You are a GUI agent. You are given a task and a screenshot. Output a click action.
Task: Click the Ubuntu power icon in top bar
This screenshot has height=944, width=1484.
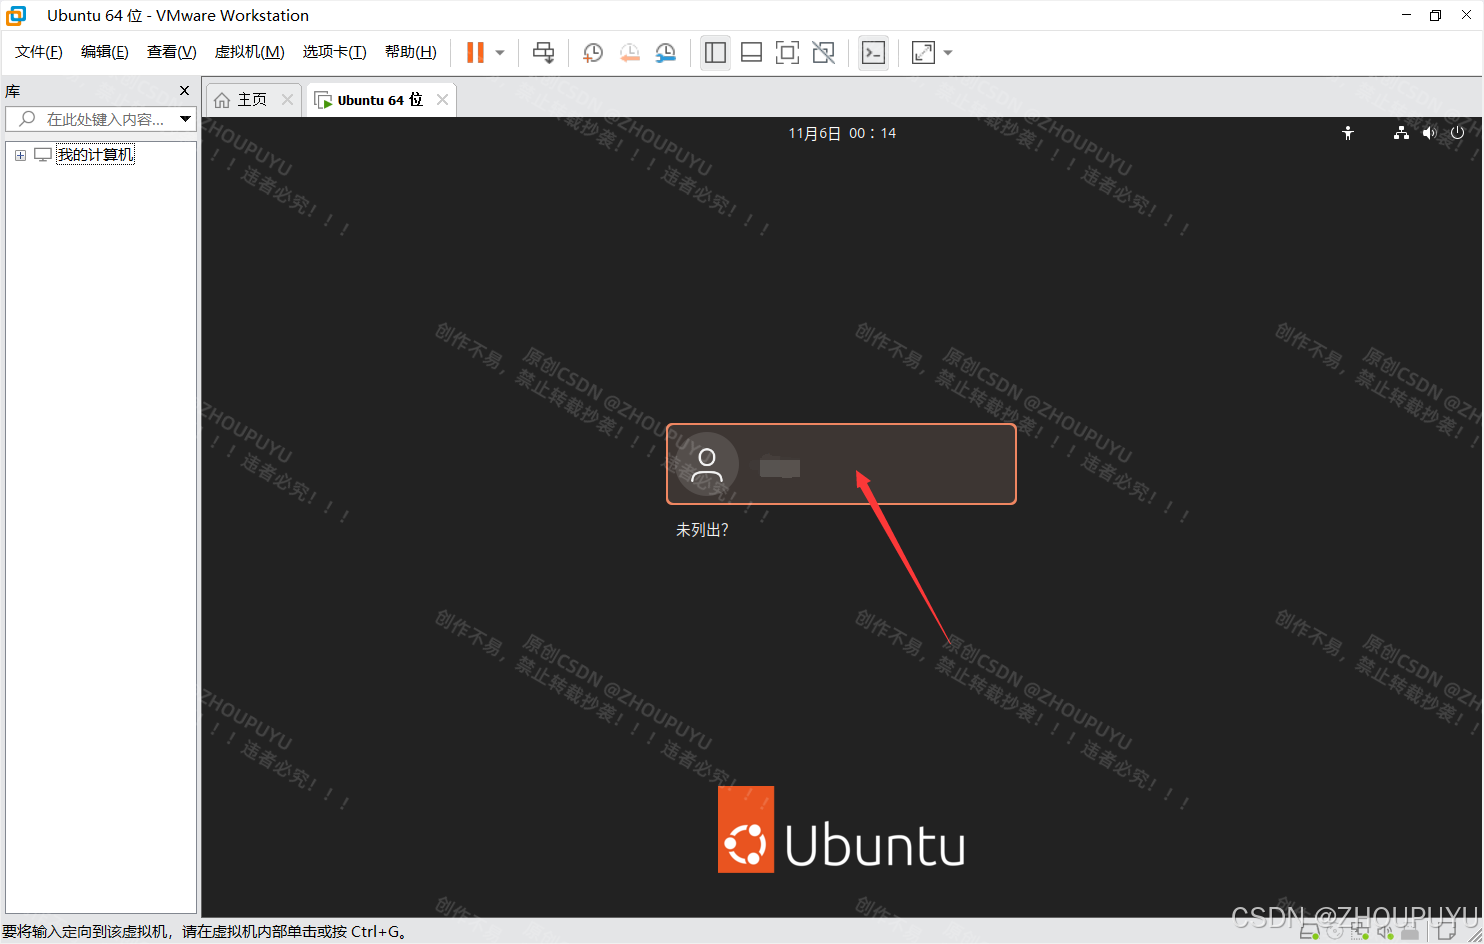pos(1457,133)
